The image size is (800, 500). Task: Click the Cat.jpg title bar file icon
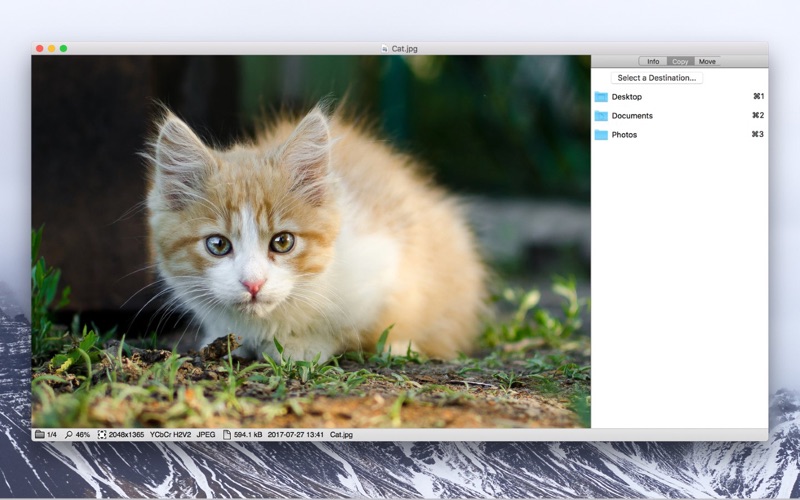385,48
